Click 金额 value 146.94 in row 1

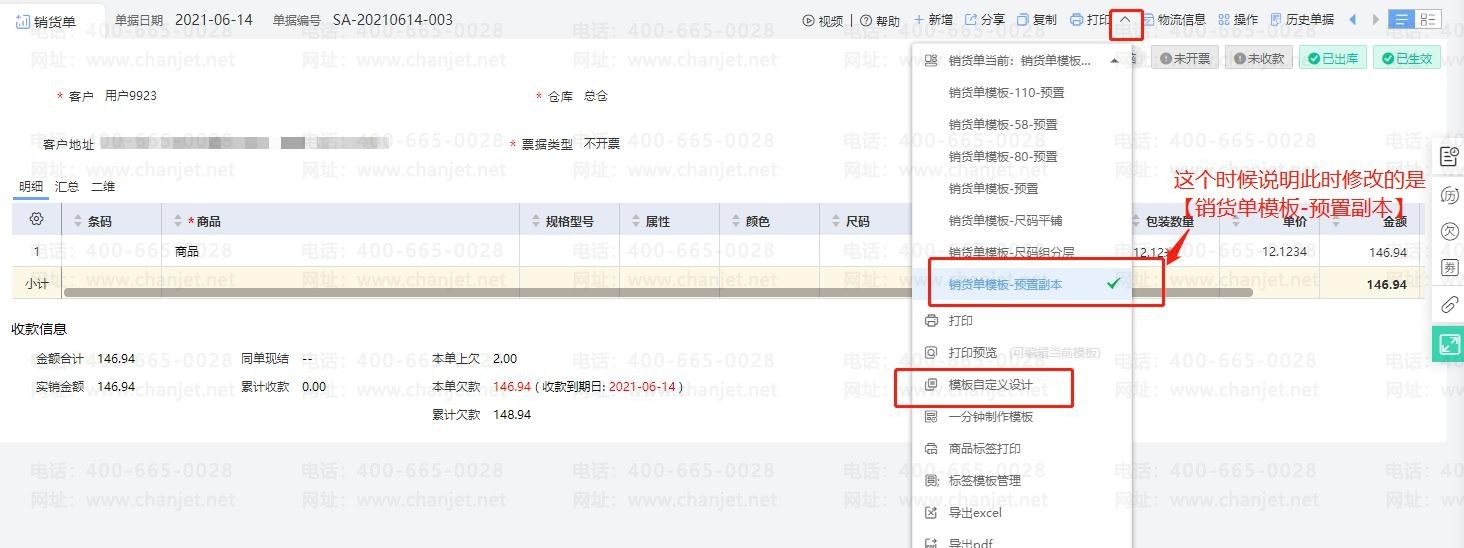pos(1386,252)
